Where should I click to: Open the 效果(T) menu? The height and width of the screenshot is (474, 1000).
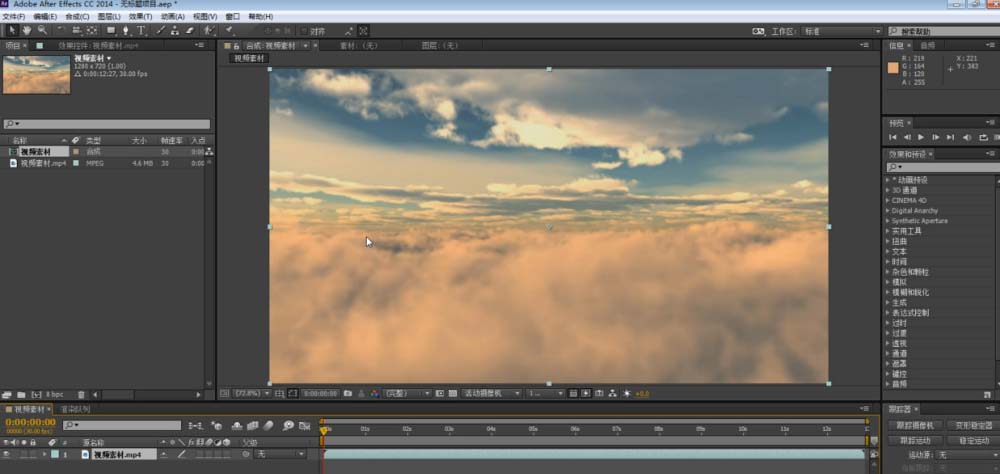point(139,17)
